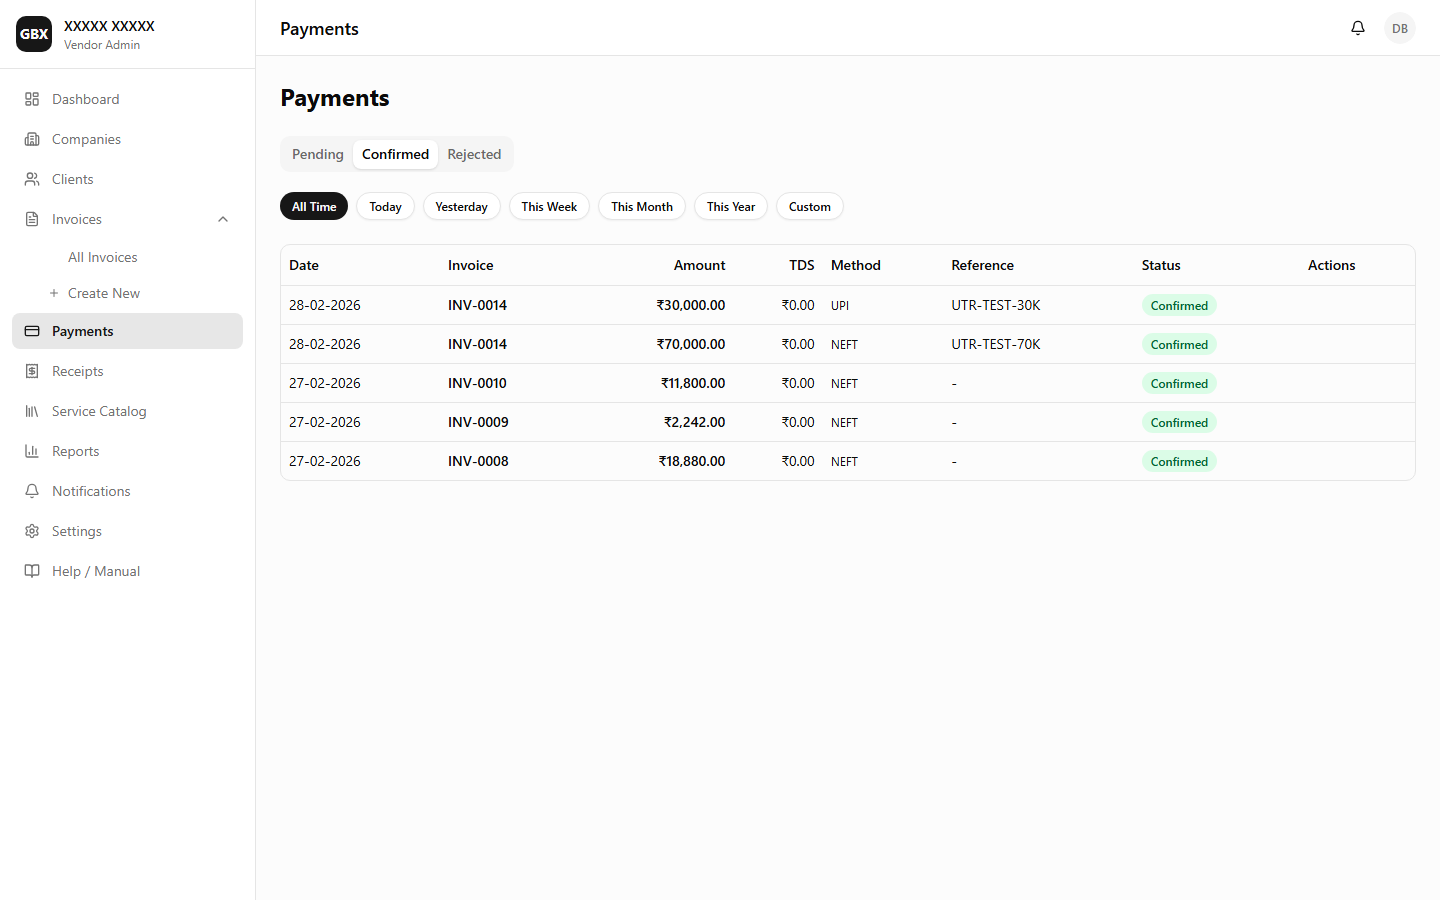Open Receipts page
The height and width of the screenshot is (900, 1440).
click(x=127, y=371)
